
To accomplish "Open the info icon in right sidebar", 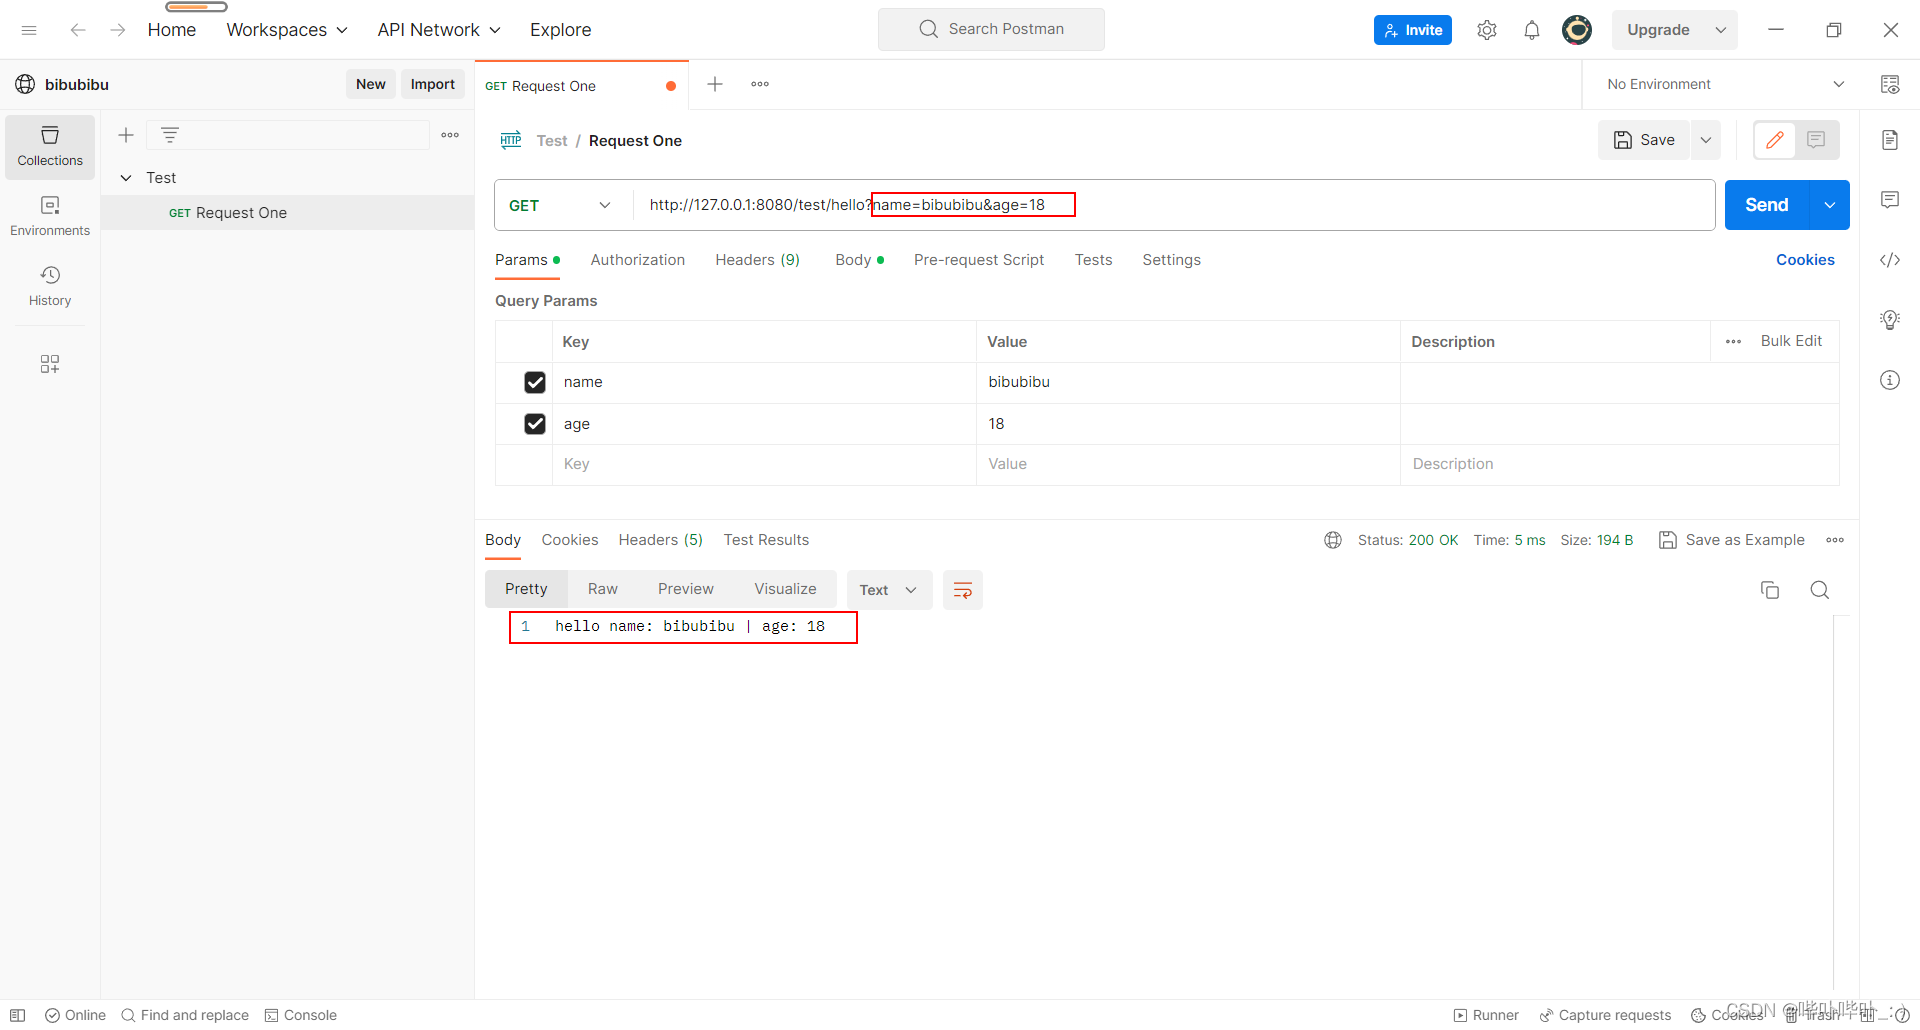I will pyautogui.click(x=1890, y=380).
